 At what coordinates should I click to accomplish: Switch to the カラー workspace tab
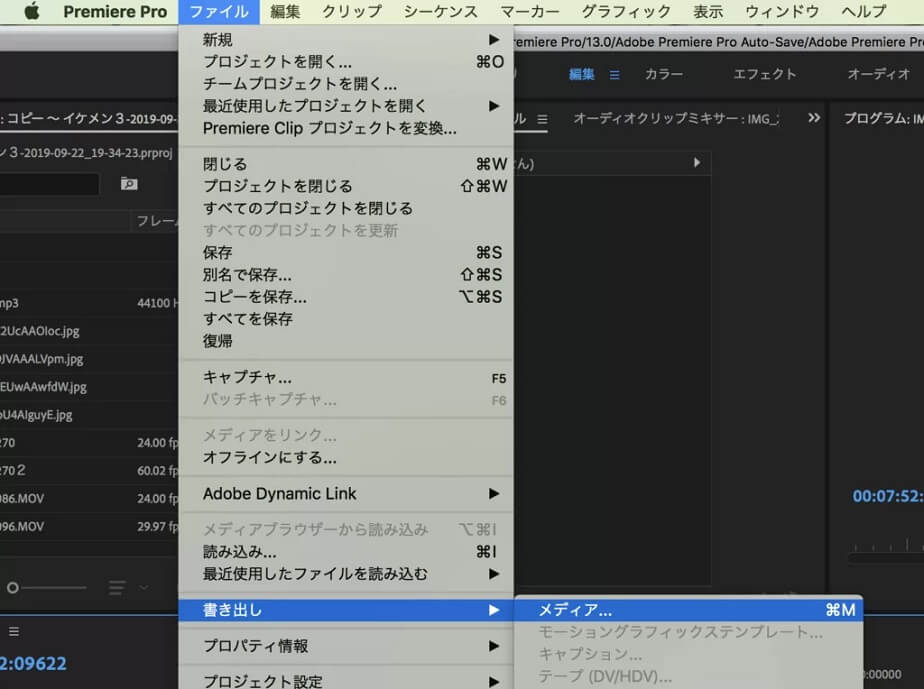click(664, 74)
